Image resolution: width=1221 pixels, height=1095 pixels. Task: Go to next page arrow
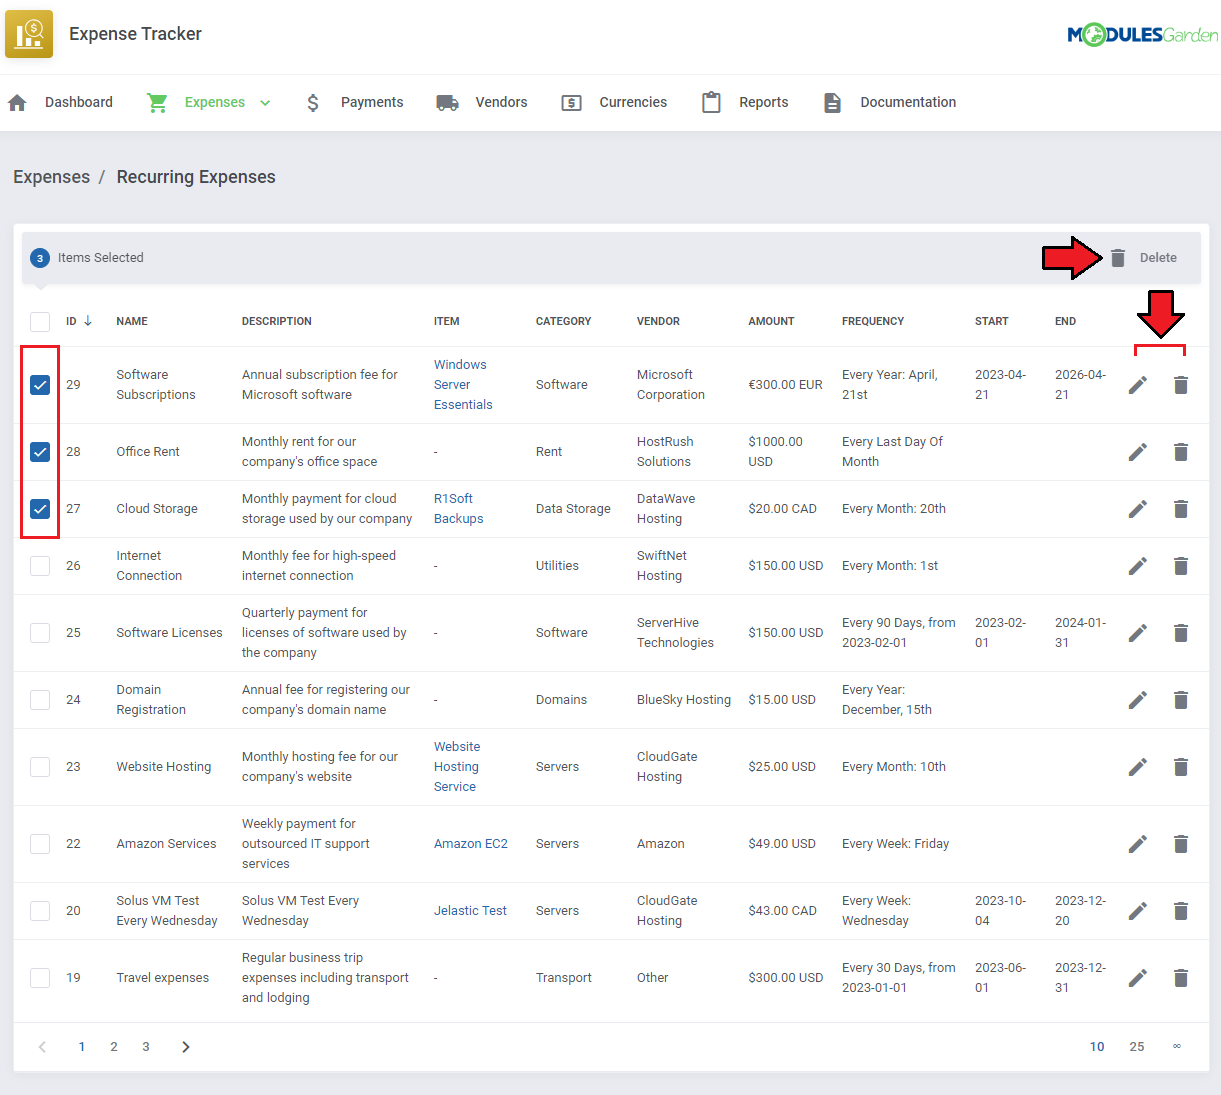[186, 1047]
